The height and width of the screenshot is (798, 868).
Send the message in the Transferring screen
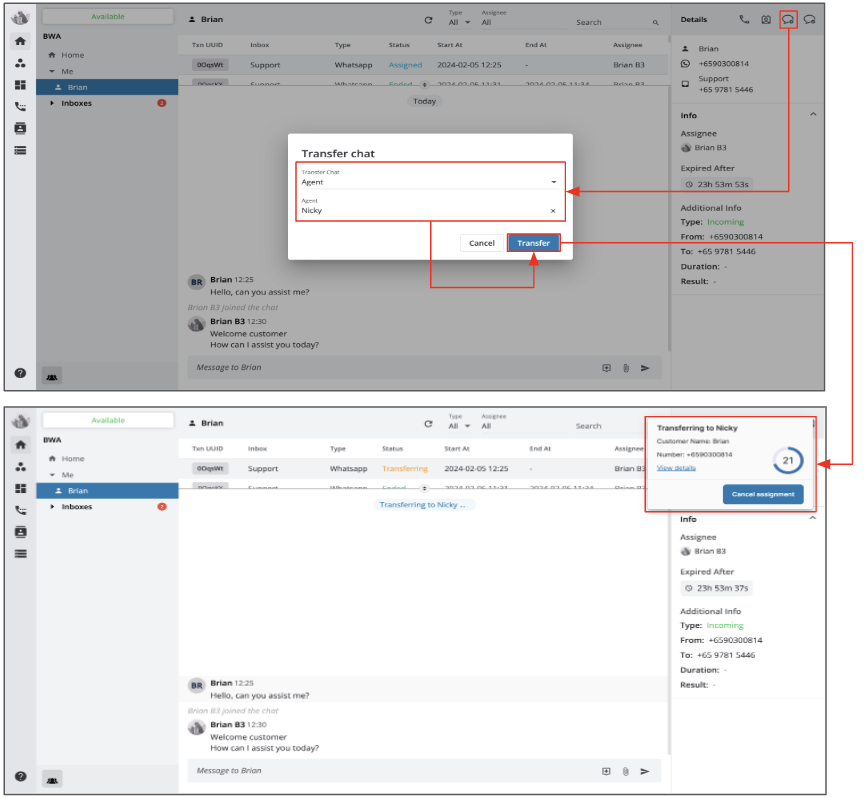645,771
